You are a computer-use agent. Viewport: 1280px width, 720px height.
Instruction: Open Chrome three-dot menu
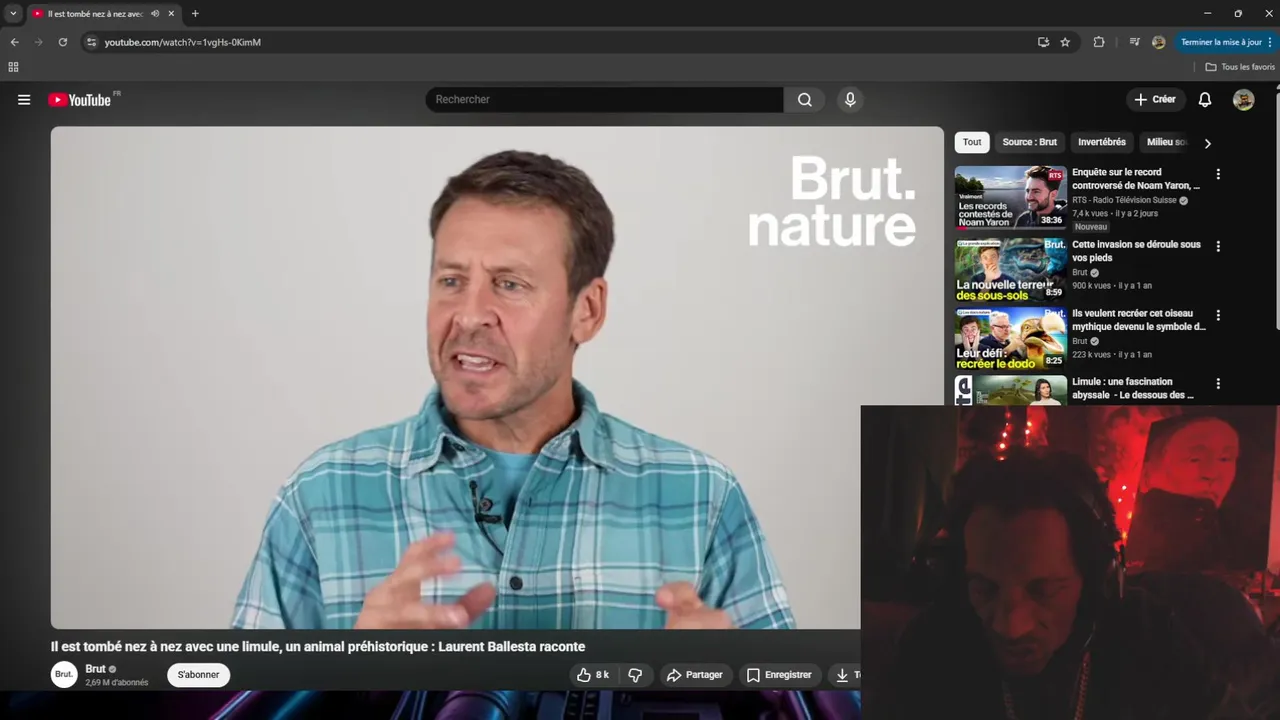point(1271,42)
